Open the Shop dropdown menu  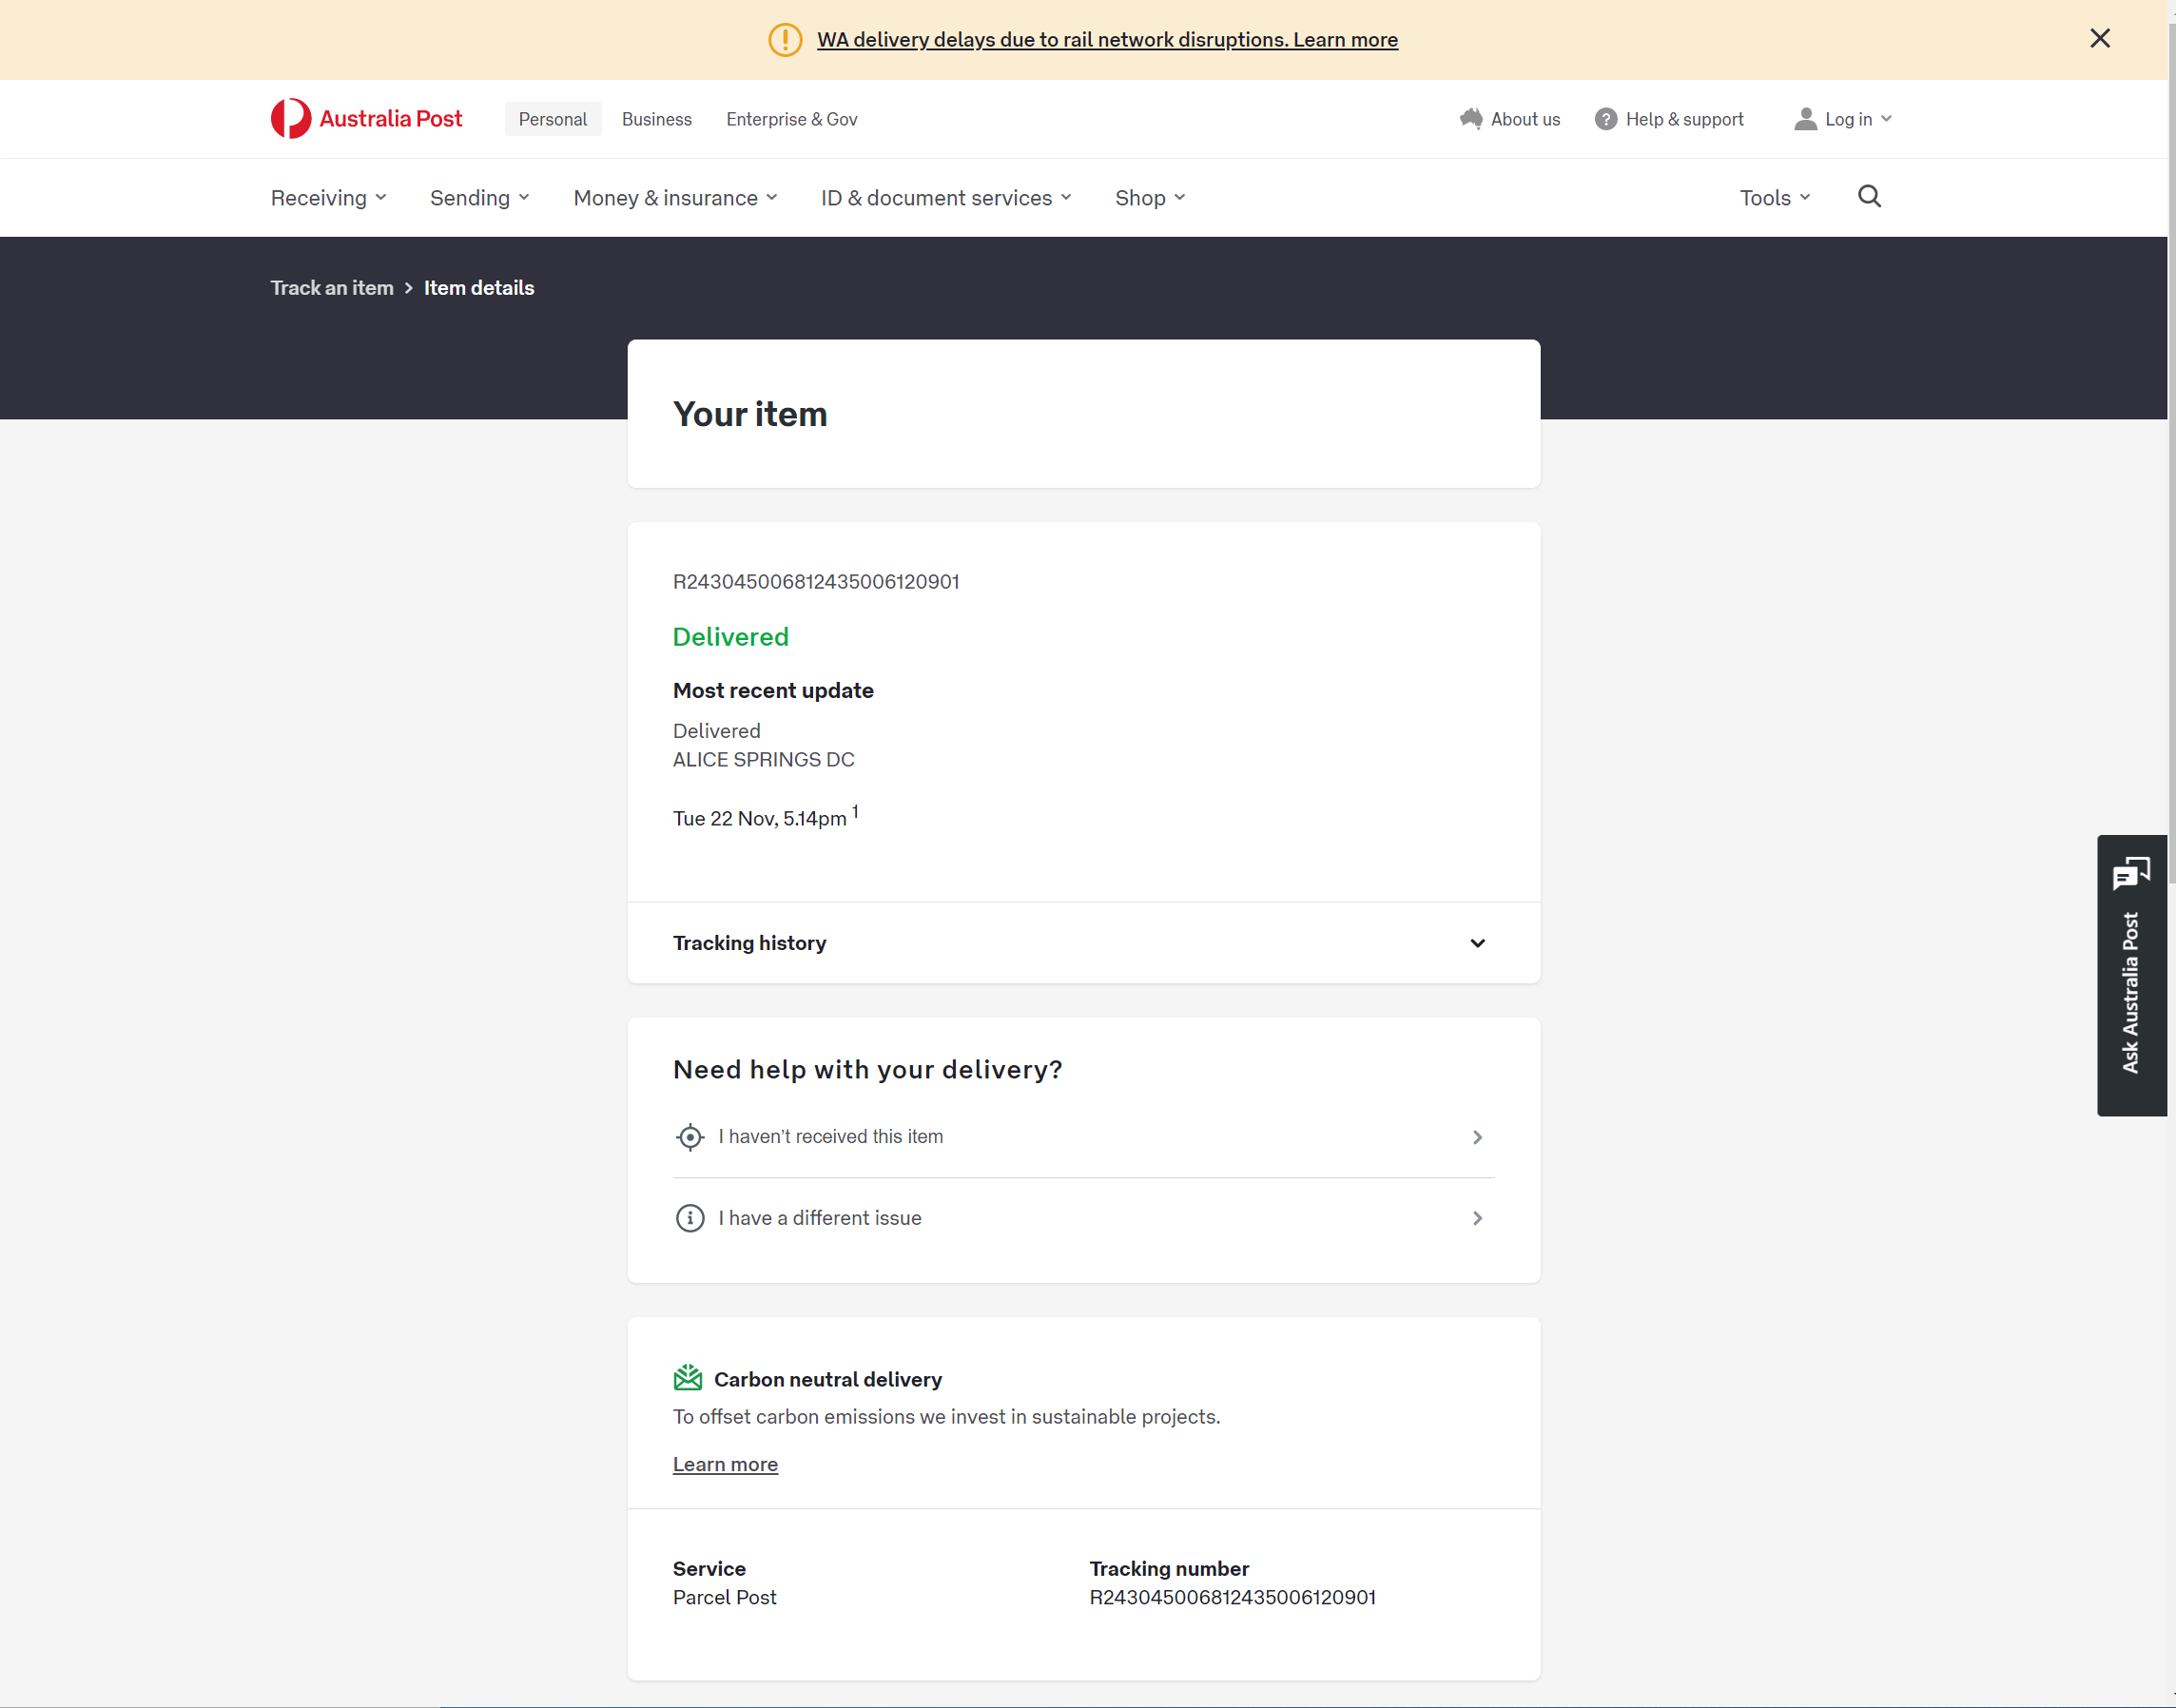coord(1150,198)
